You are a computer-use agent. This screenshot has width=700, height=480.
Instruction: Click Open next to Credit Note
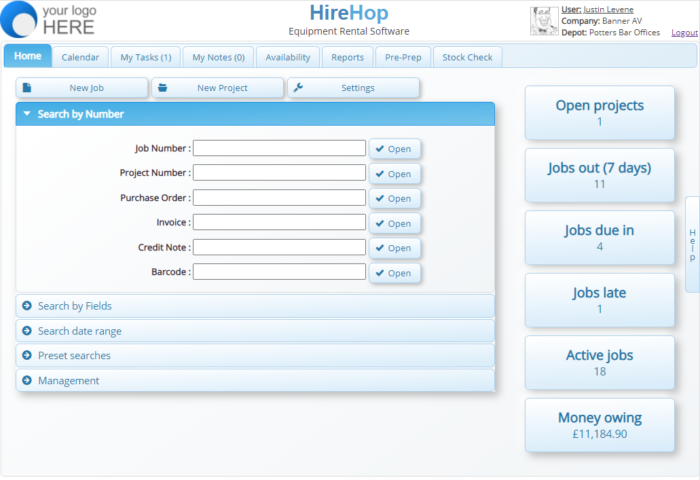394,248
